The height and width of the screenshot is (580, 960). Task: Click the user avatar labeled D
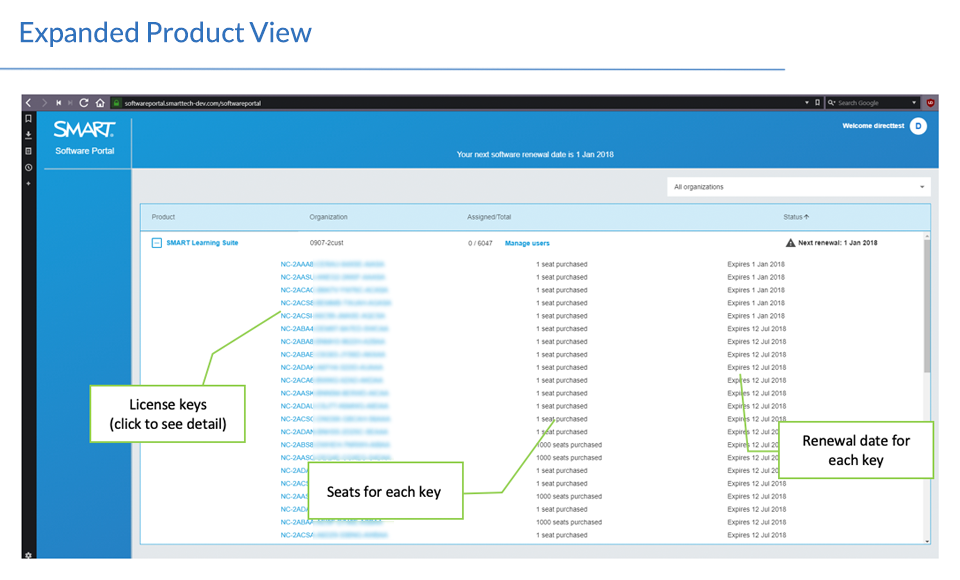[918, 126]
